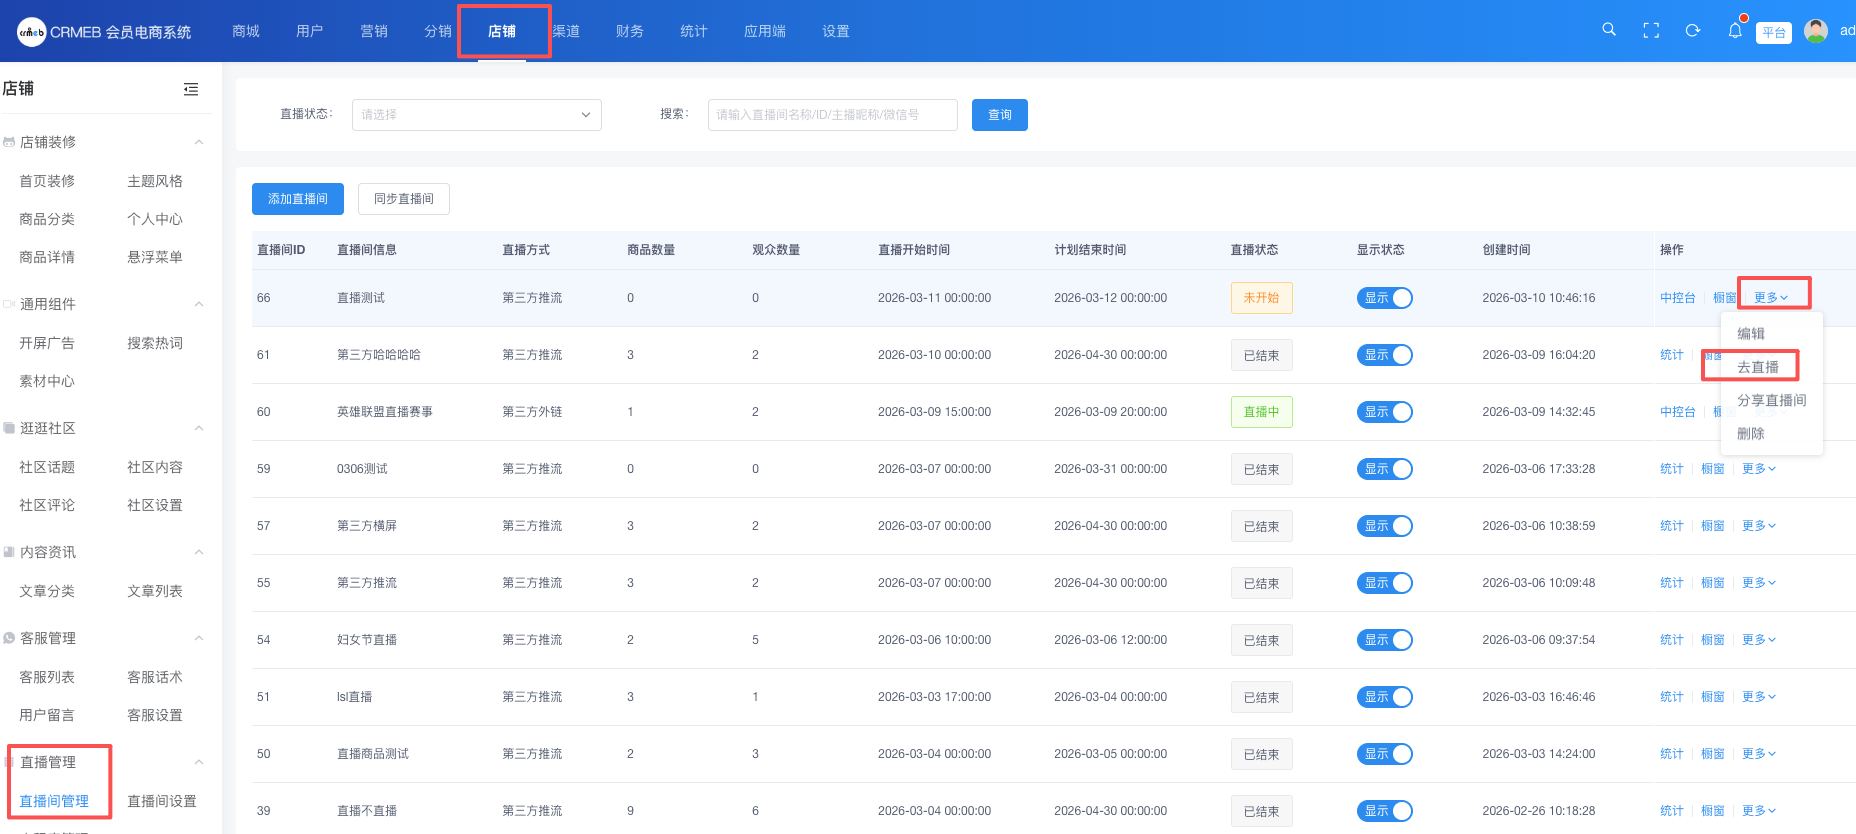Expand 更多 dropdown for room 59
The width and height of the screenshot is (1856, 834).
click(1758, 469)
